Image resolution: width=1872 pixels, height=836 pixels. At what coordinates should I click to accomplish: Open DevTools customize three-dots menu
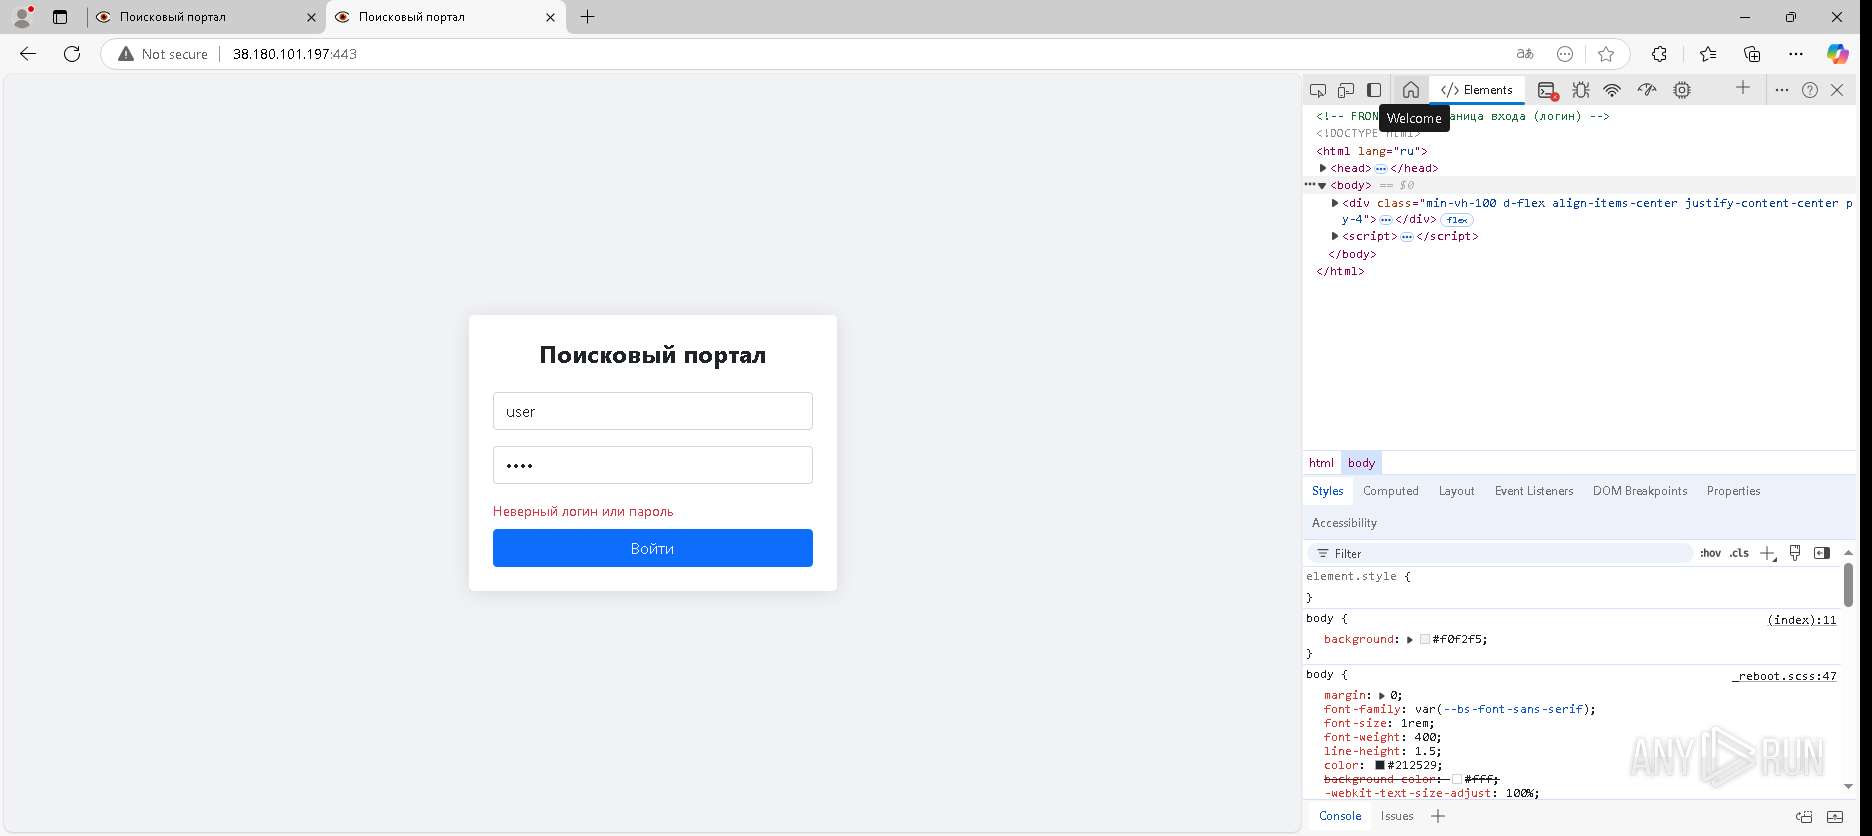coord(1782,90)
